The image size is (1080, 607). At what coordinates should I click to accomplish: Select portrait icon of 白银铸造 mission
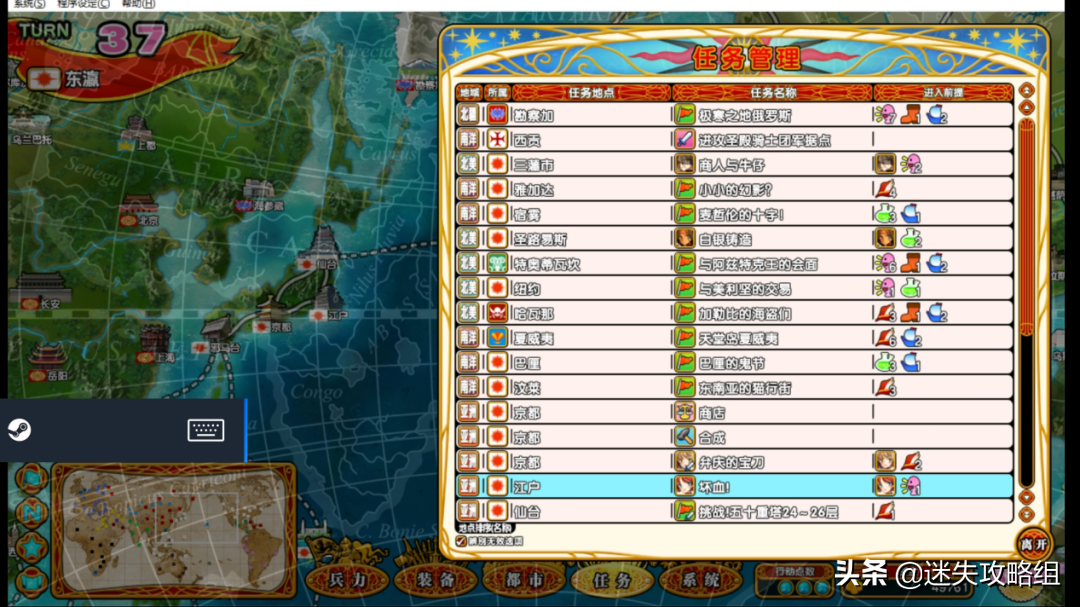(685, 239)
